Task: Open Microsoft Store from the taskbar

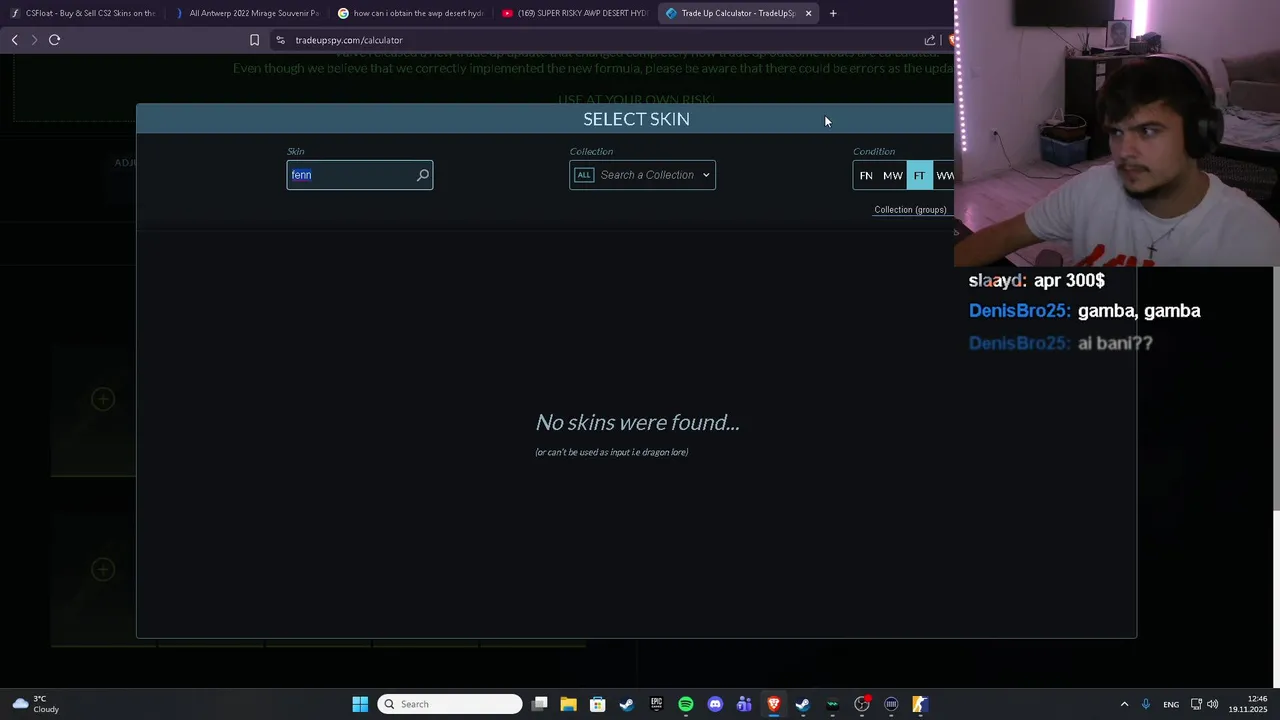Action: 597,704
